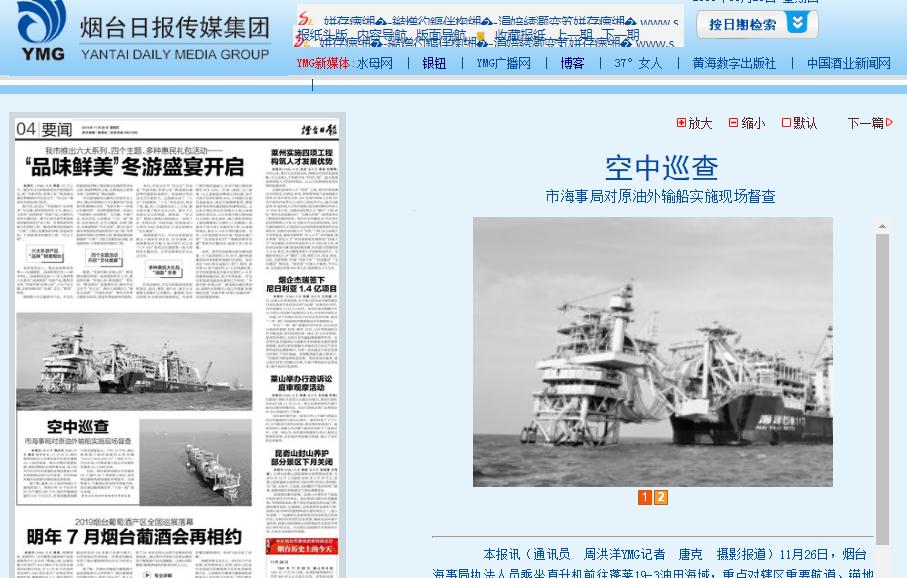Screen dimensions: 907x578
Task: Open 黄海数字出版社 link
Action: [x=734, y=63]
